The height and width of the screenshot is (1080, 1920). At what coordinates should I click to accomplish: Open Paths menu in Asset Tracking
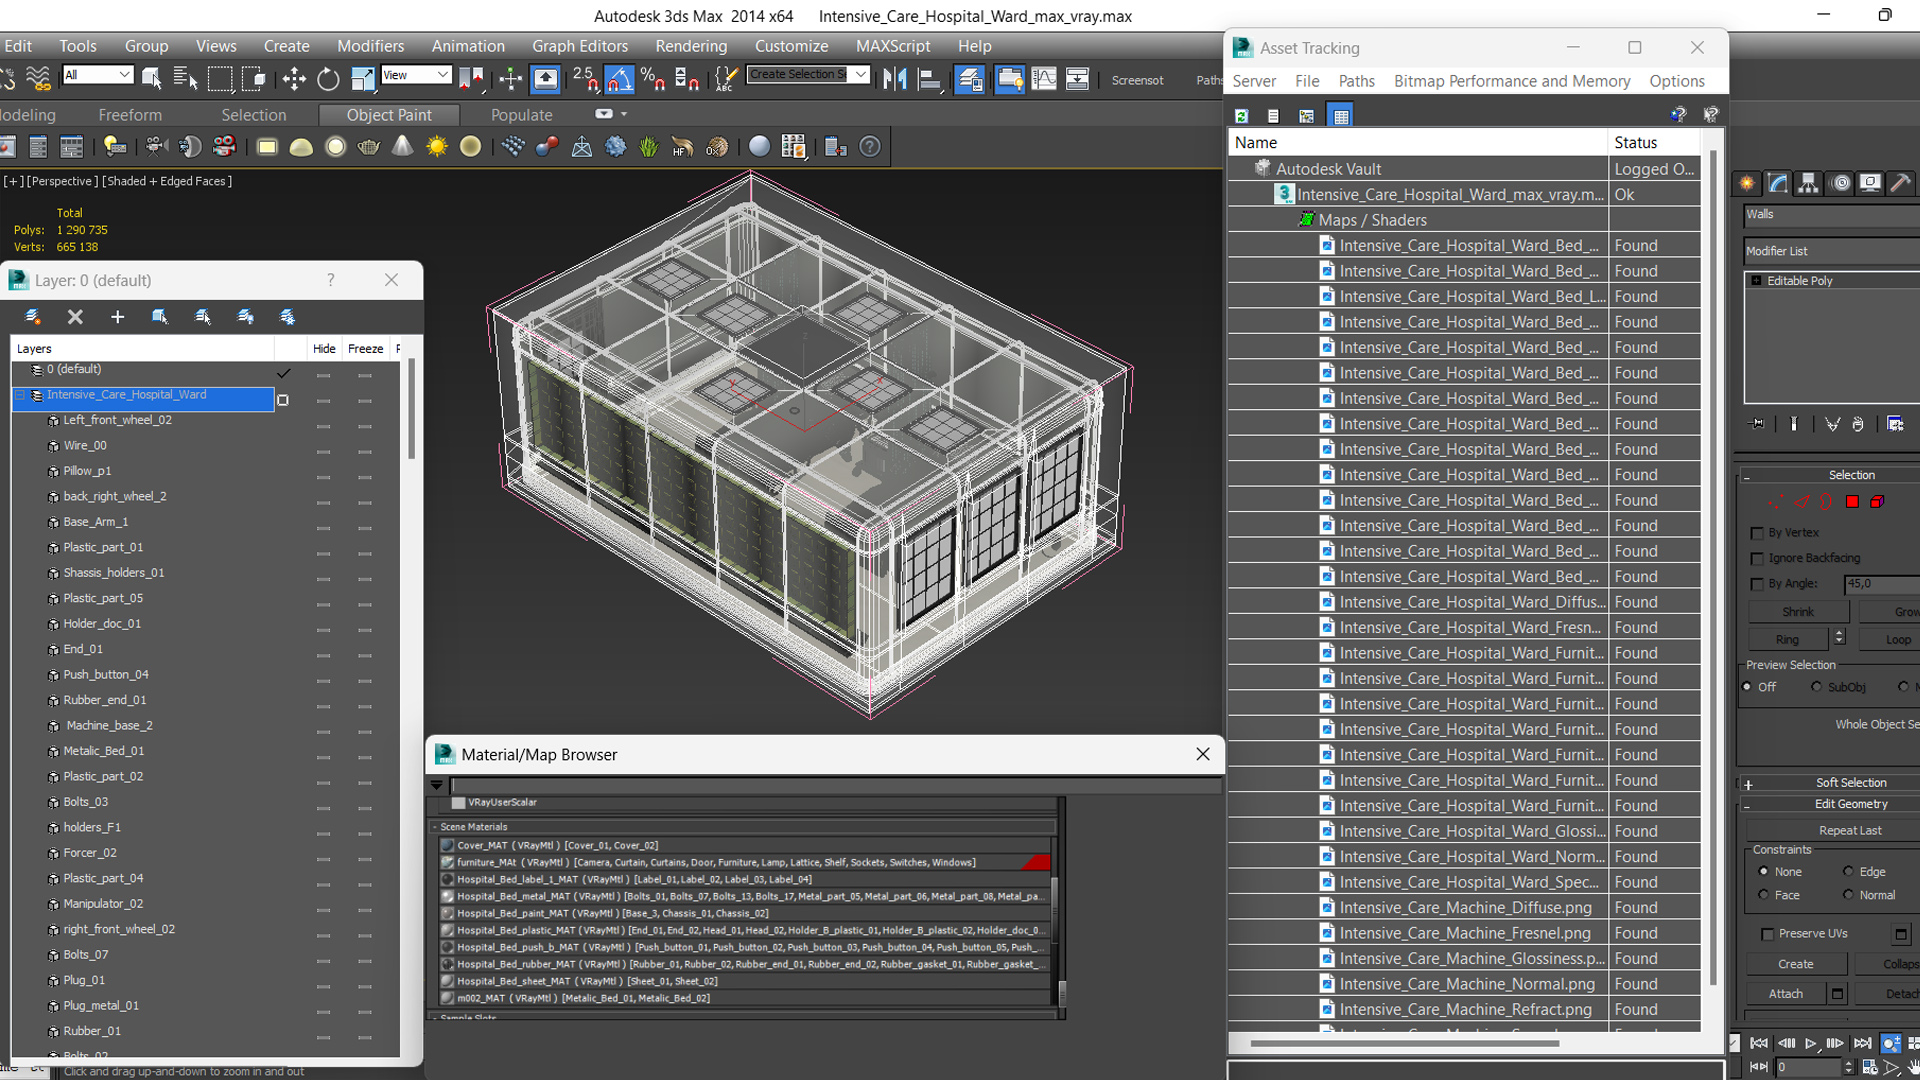pyautogui.click(x=1356, y=81)
